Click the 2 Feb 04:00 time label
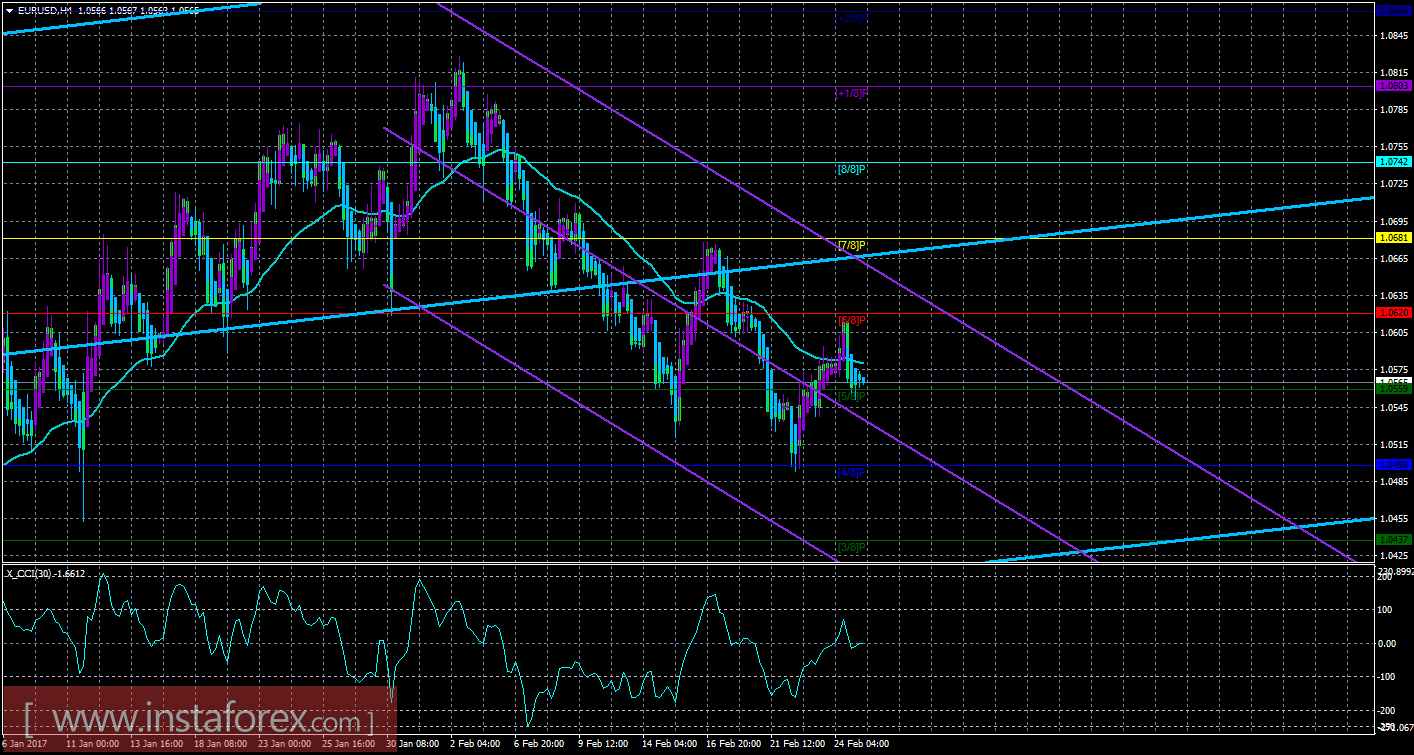This screenshot has height=755, width=1414. 475,745
